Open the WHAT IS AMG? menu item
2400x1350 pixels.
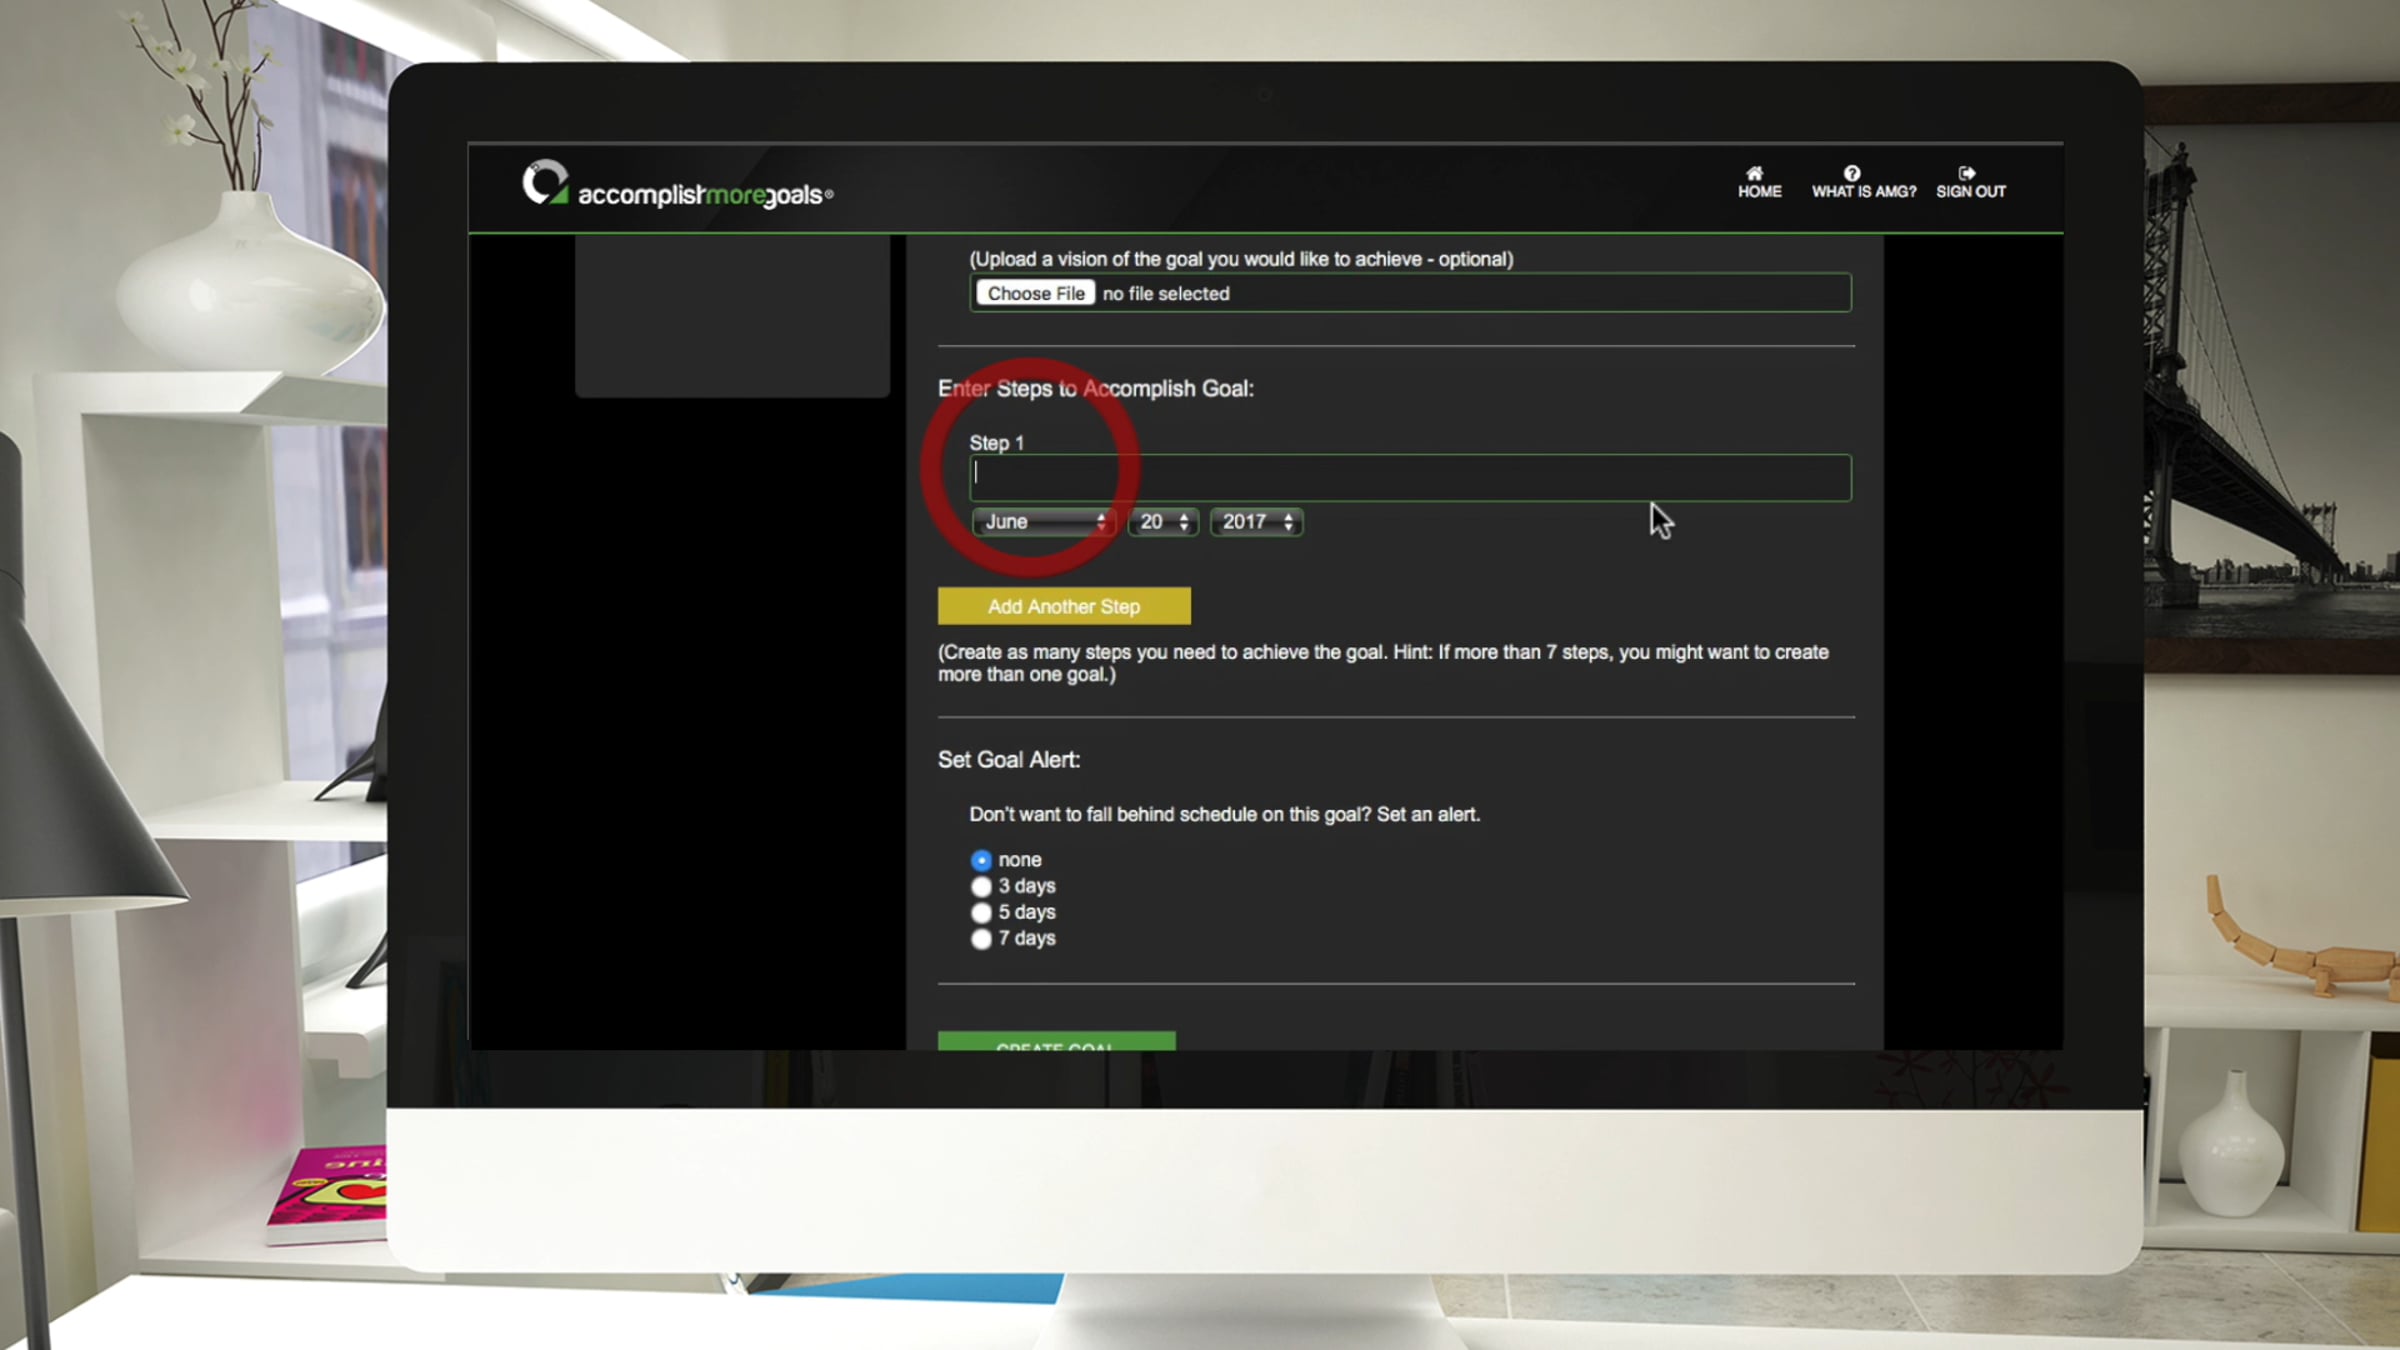(1864, 192)
